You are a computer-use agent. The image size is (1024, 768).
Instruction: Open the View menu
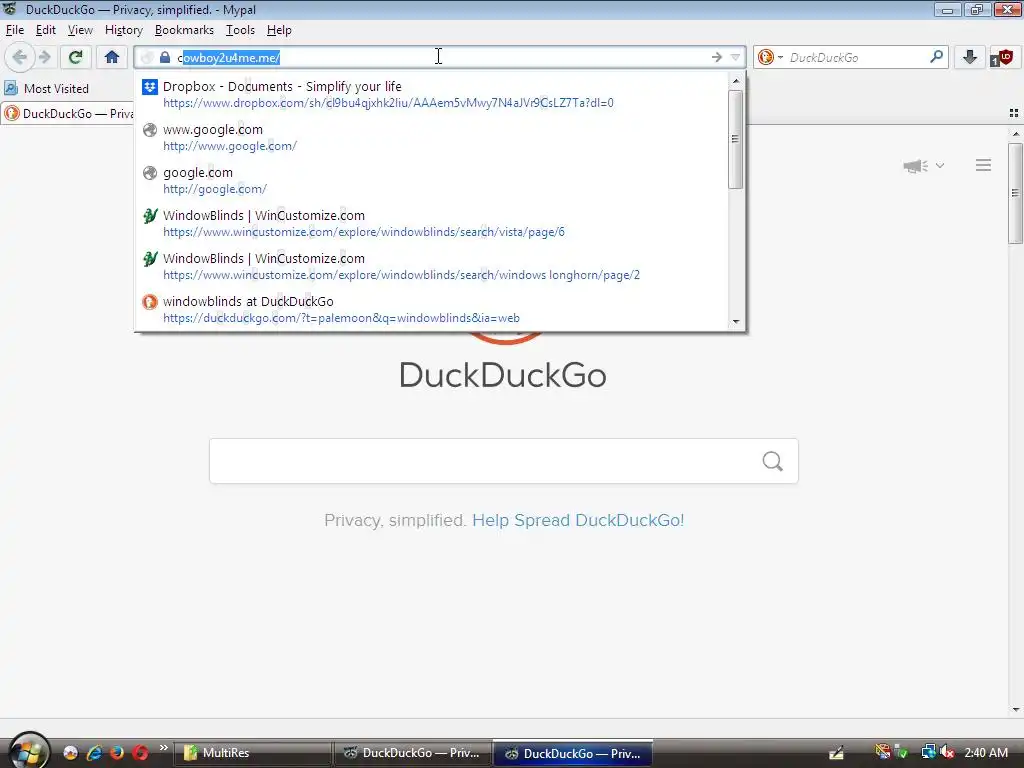(x=80, y=30)
